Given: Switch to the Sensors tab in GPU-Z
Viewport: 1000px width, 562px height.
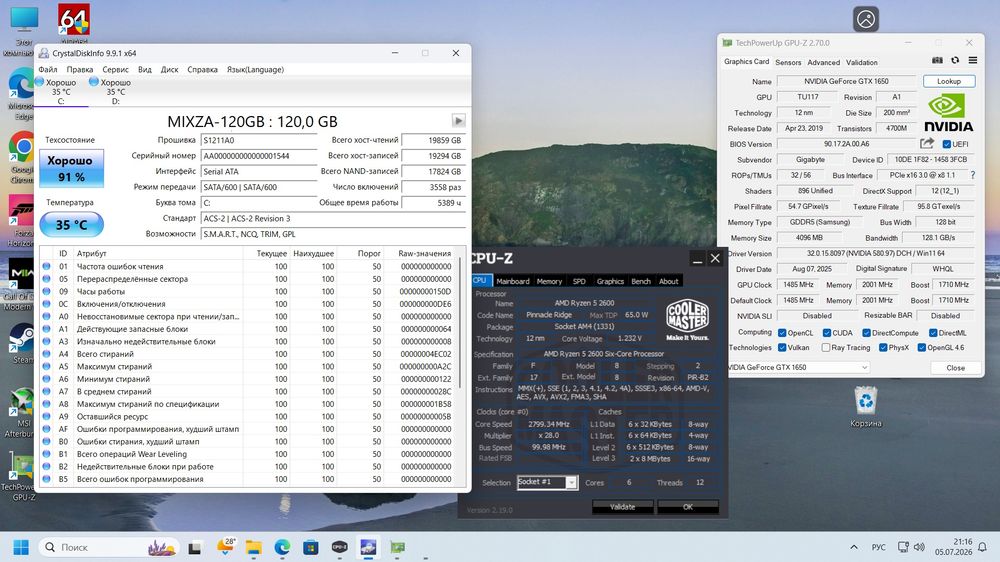Looking at the screenshot, I should (788, 63).
